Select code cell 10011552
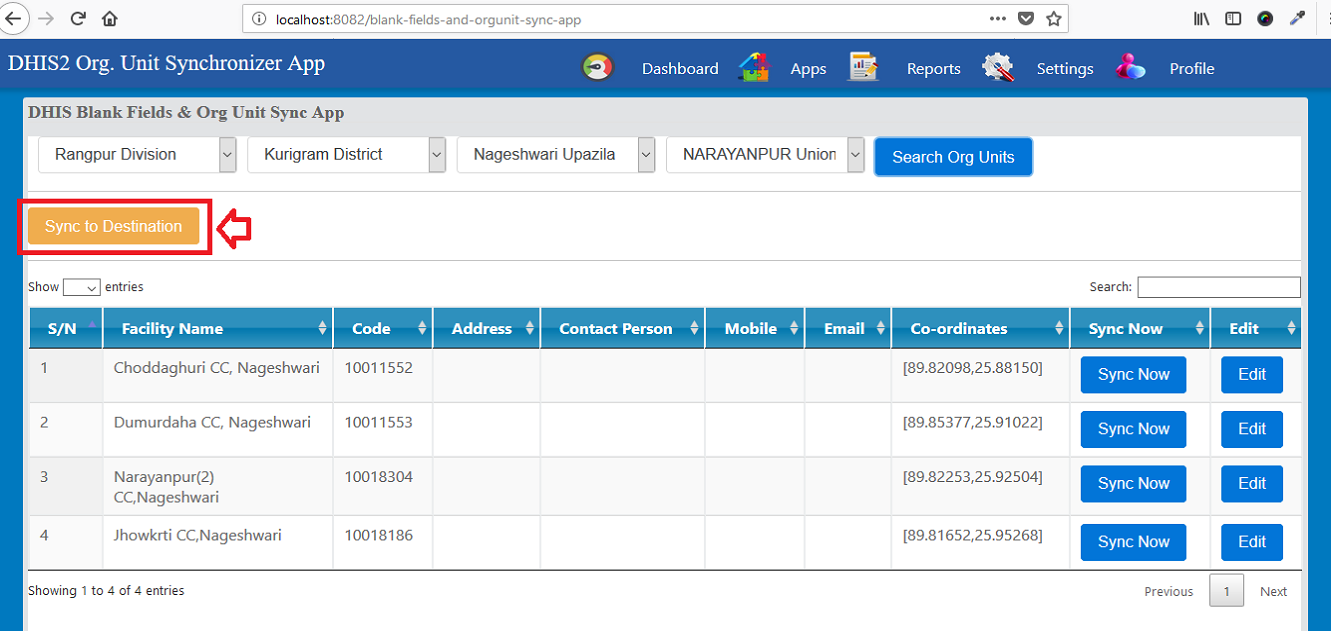 pos(378,368)
